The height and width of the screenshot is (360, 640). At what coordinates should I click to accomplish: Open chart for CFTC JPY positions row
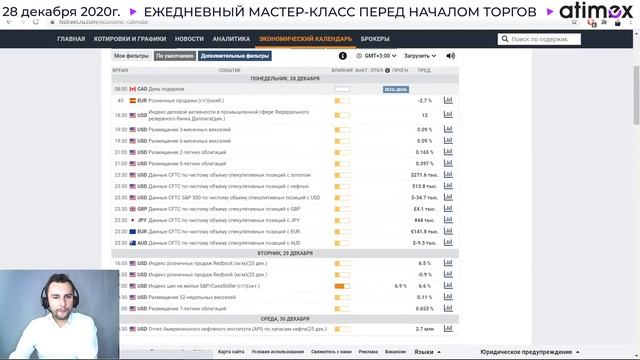point(448,220)
